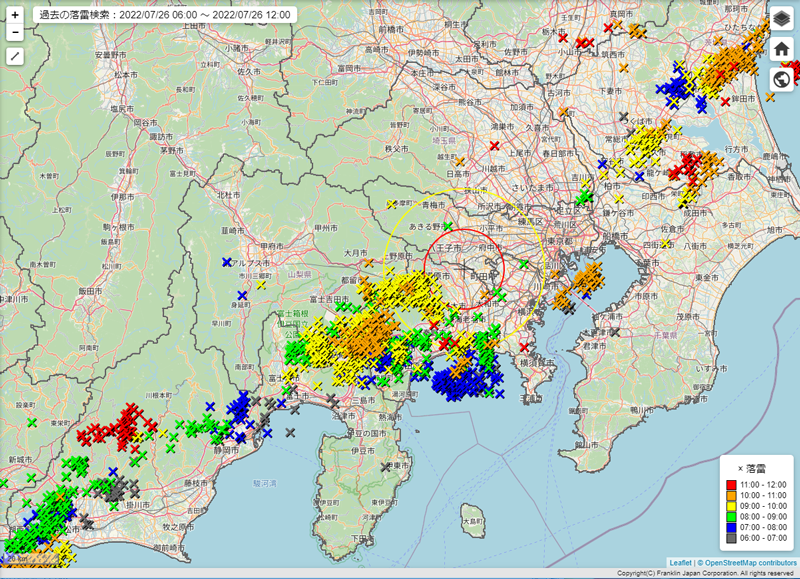The height and width of the screenshot is (579, 800).
Task: Click the green 08:00 - 09:00 legend swatch
Action: (x=731, y=517)
